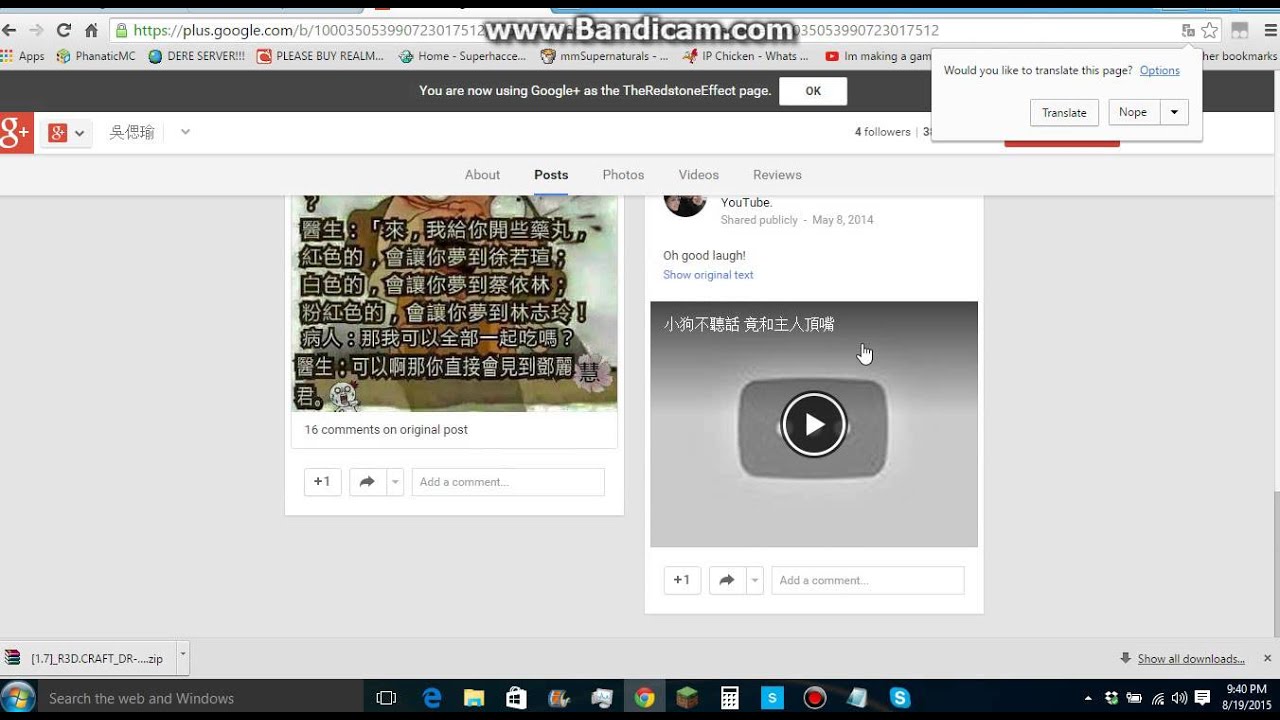The width and height of the screenshot is (1280, 720).
Task: Open share options dropdown on left post
Action: coord(395,482)
